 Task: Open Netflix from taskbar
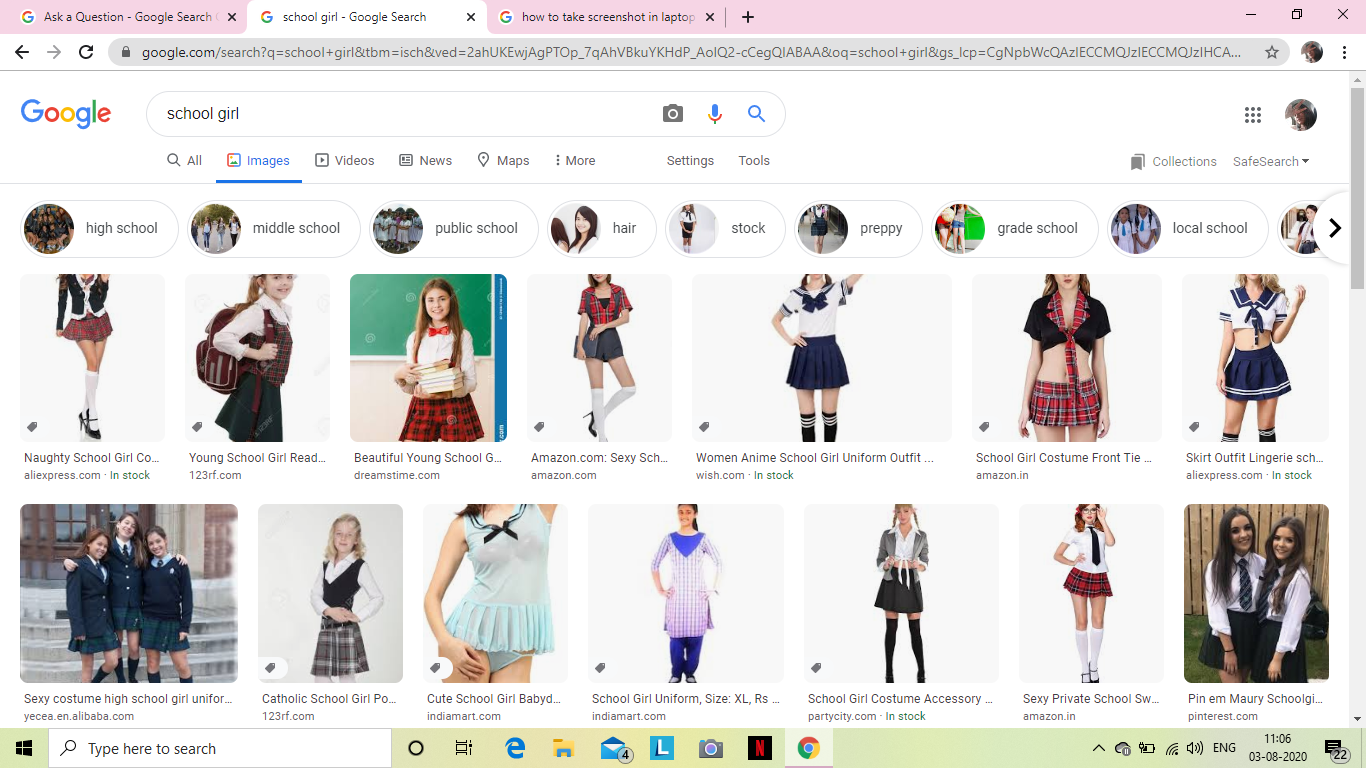(759, 748)
